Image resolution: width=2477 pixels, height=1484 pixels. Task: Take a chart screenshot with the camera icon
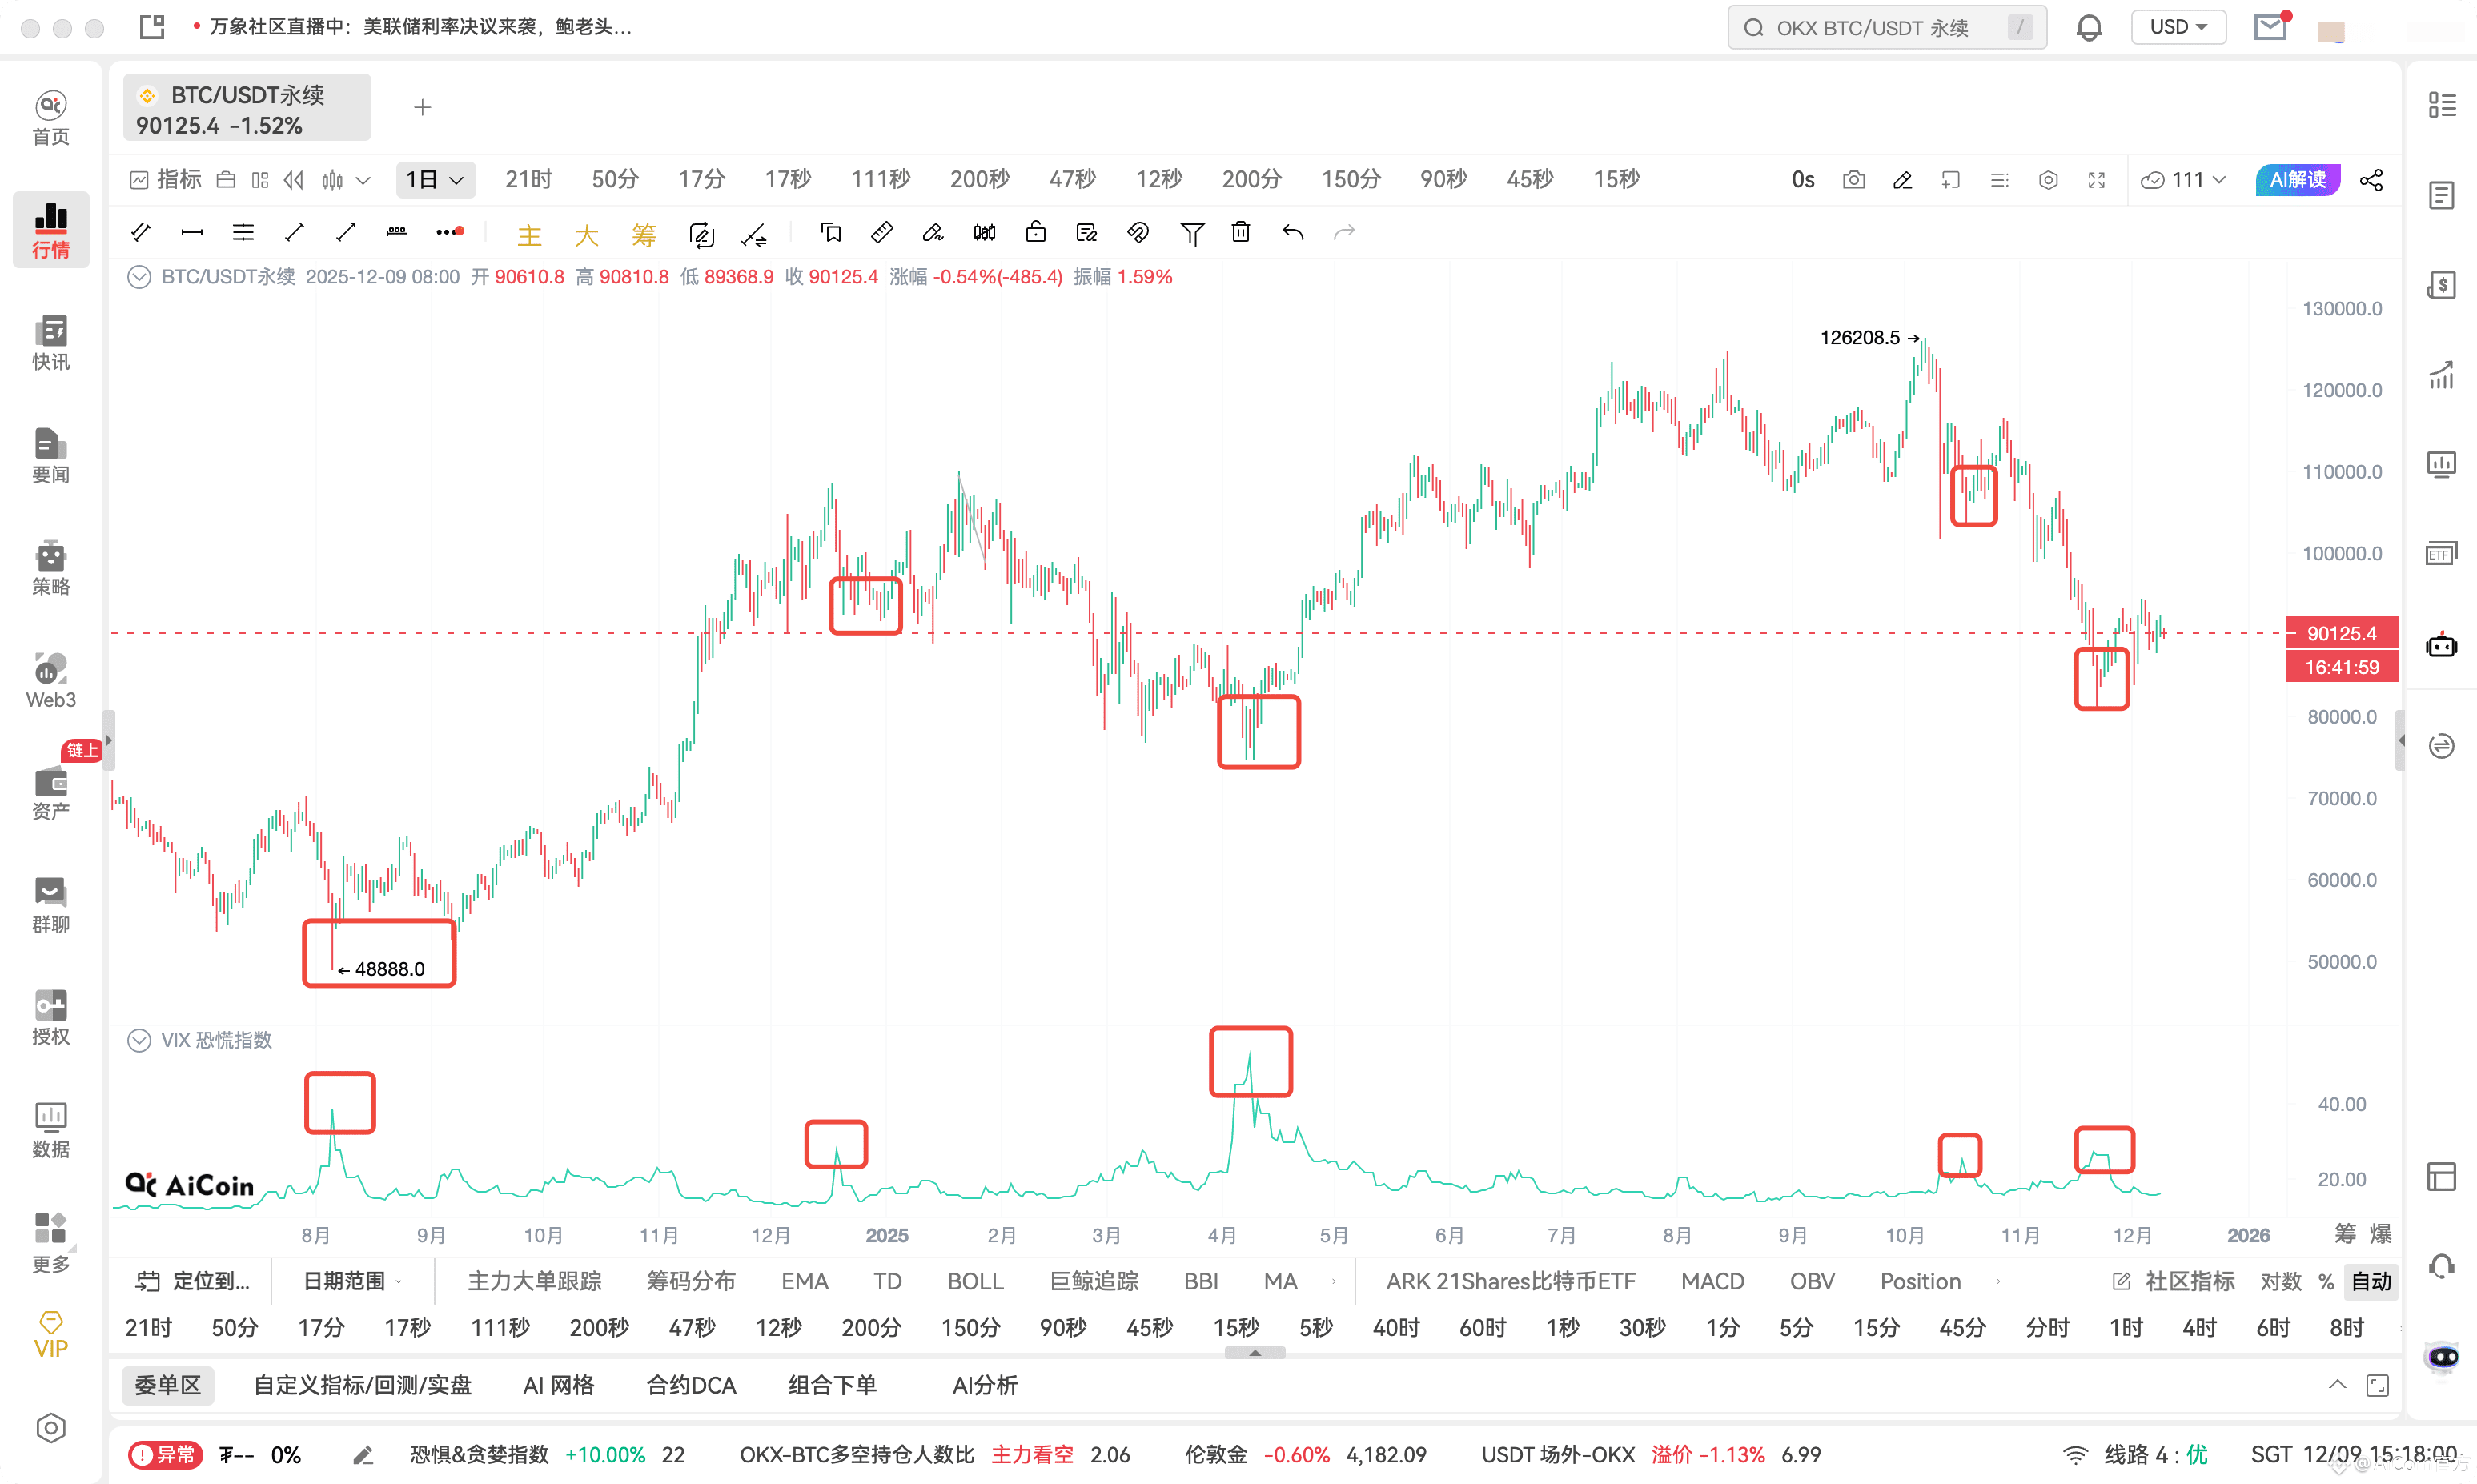tap(1853, 180)
